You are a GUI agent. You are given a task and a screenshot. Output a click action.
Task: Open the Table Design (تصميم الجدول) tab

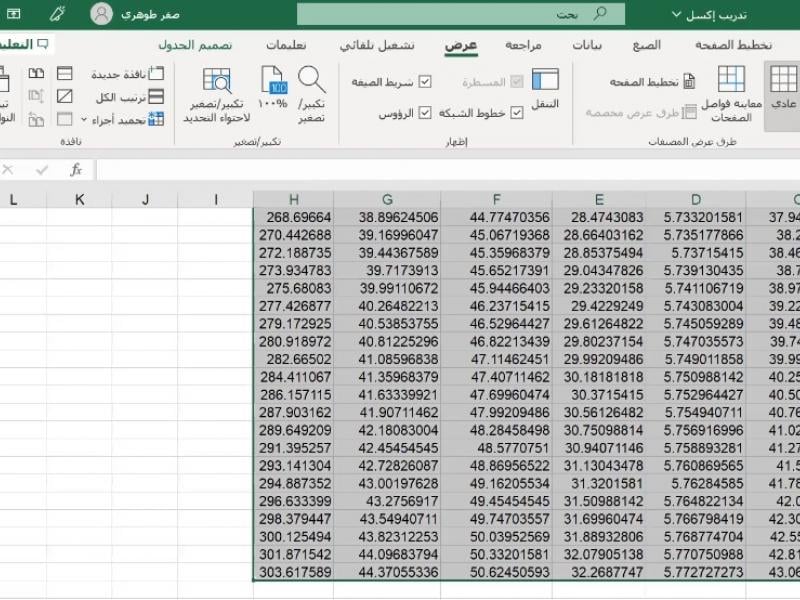pos(195,45)
